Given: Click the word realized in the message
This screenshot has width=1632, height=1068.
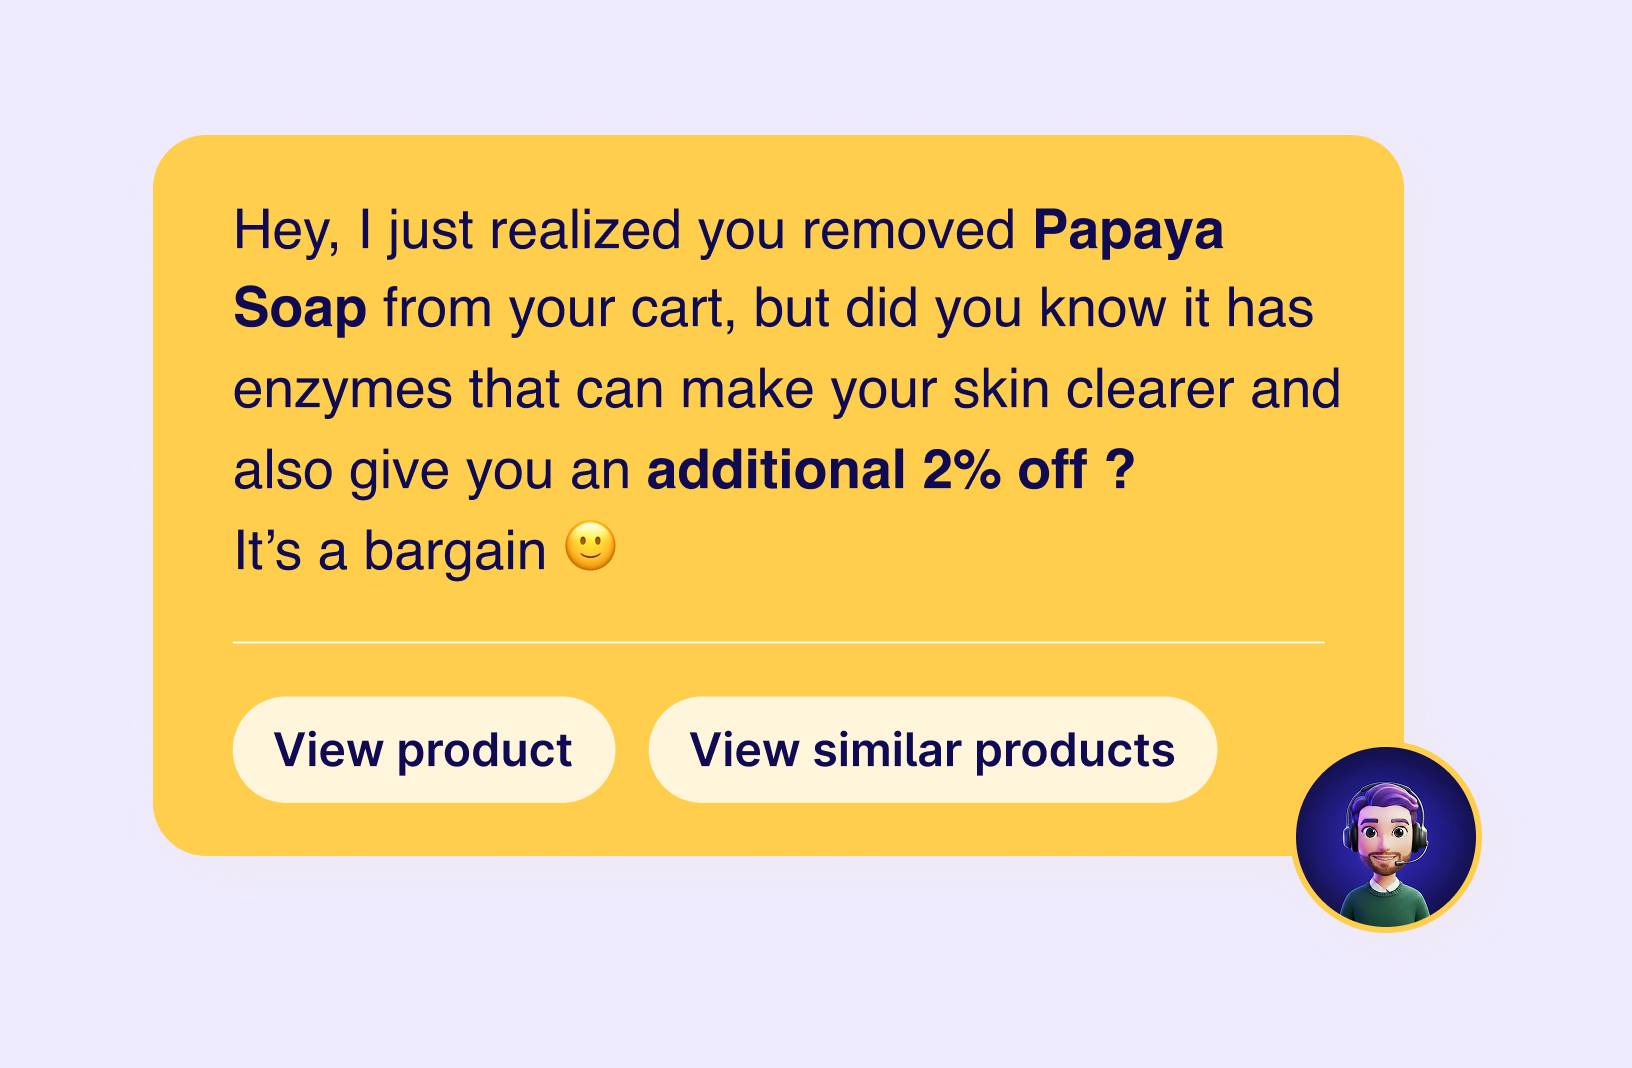Looking at the screenshot, I should coord(585,230).
